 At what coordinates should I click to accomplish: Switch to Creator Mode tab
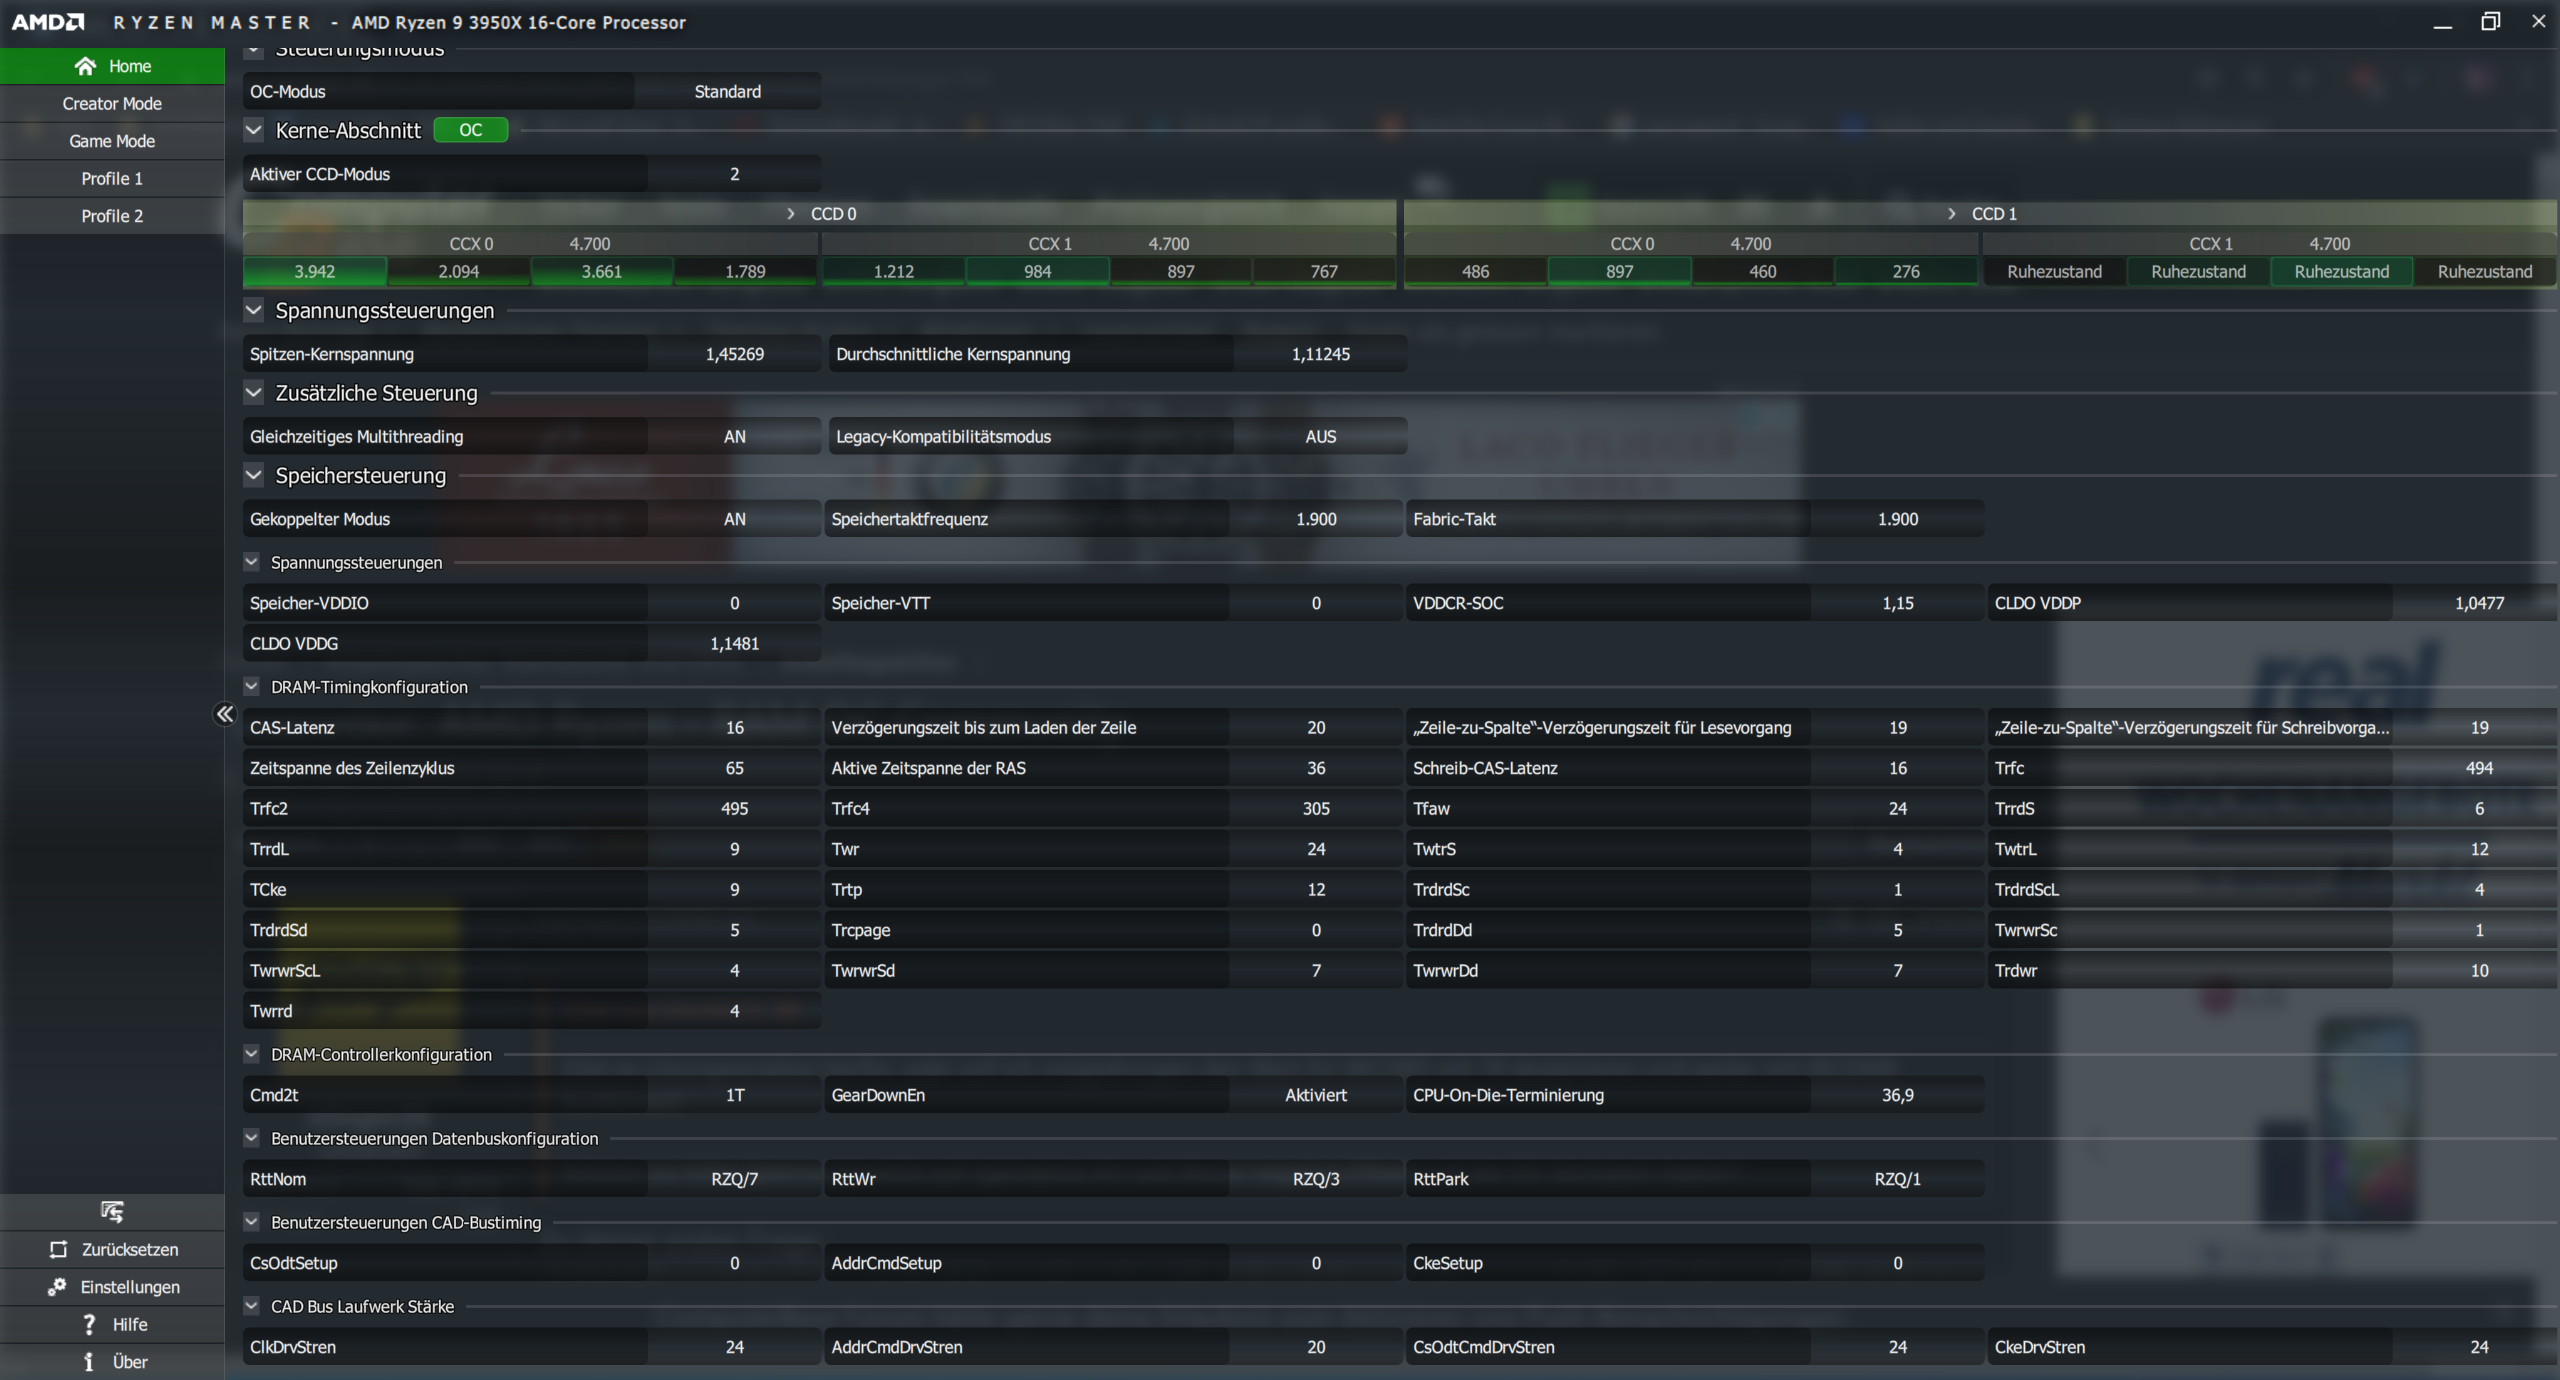112,104
